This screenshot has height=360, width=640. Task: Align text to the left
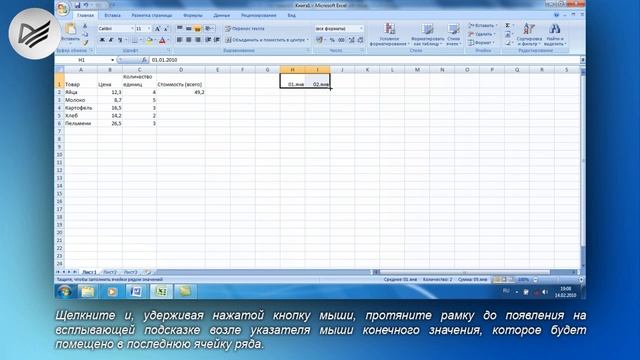[180, 40]
